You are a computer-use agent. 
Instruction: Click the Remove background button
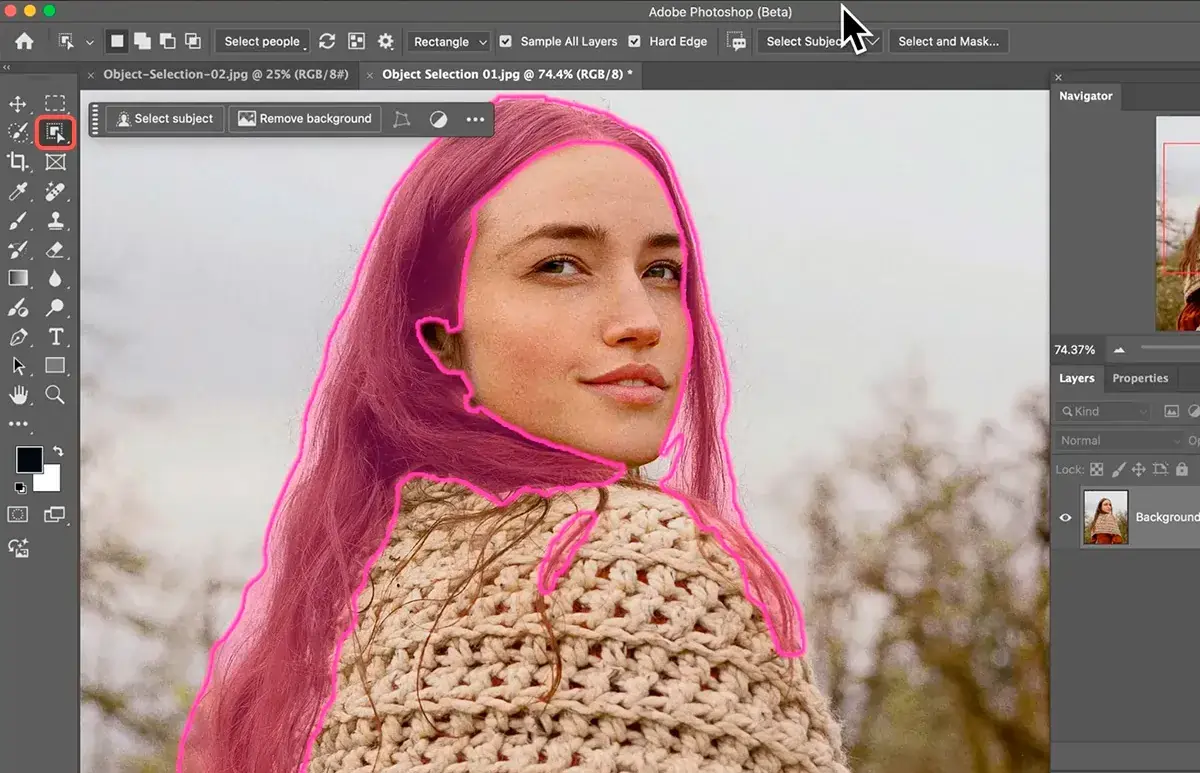305,119
